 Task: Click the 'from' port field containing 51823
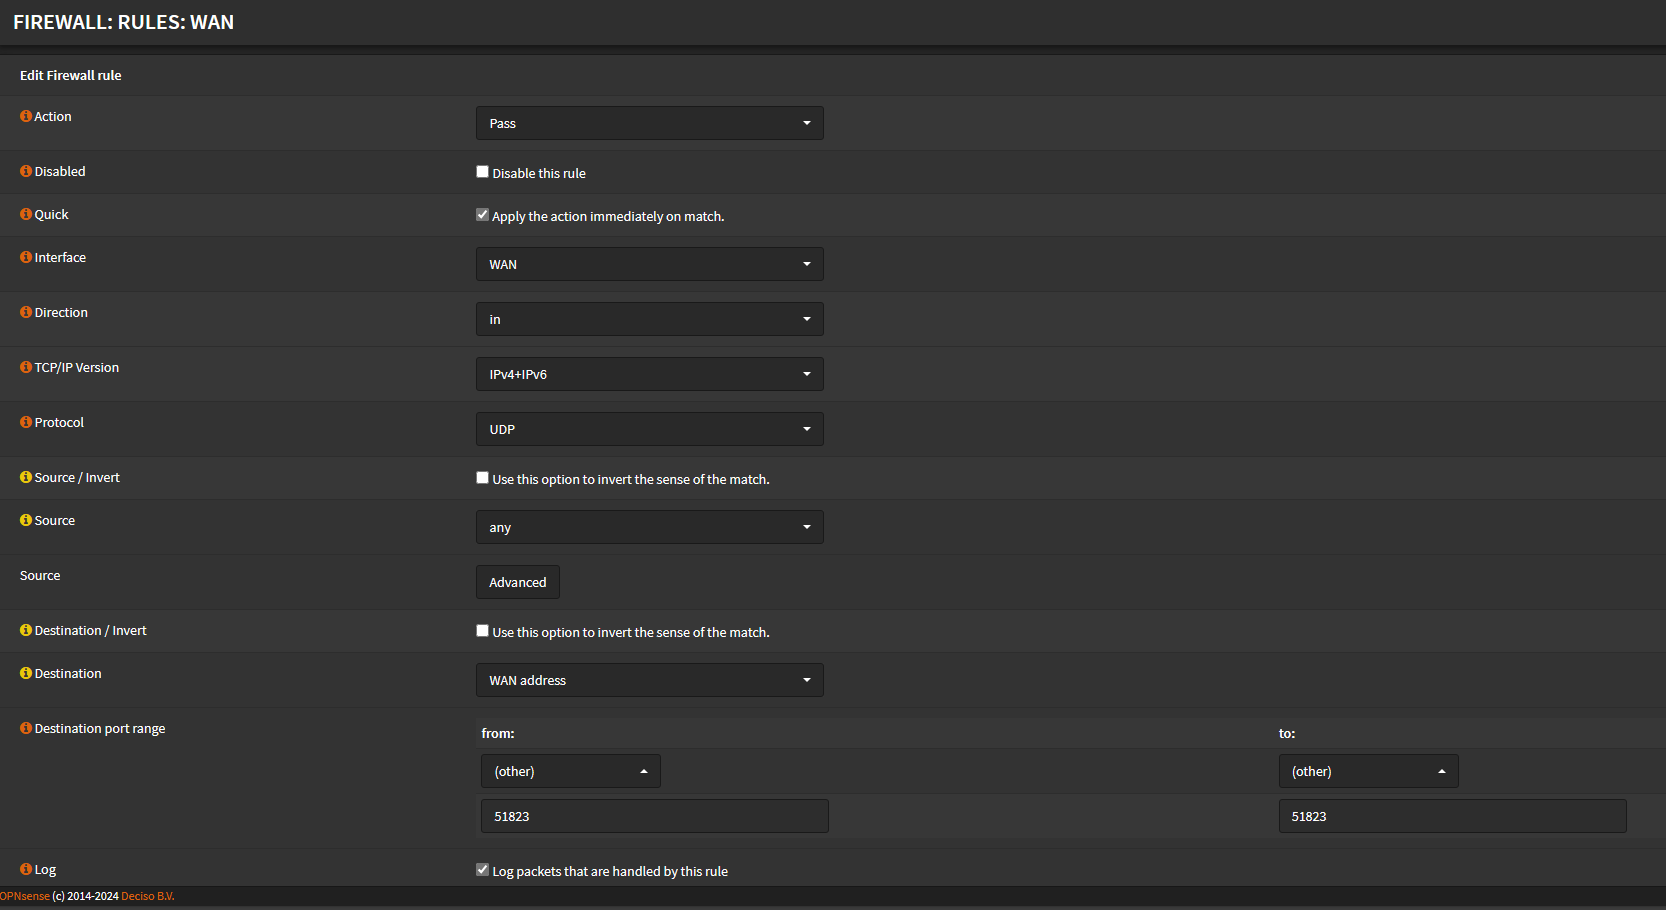(x=655, y=816)
